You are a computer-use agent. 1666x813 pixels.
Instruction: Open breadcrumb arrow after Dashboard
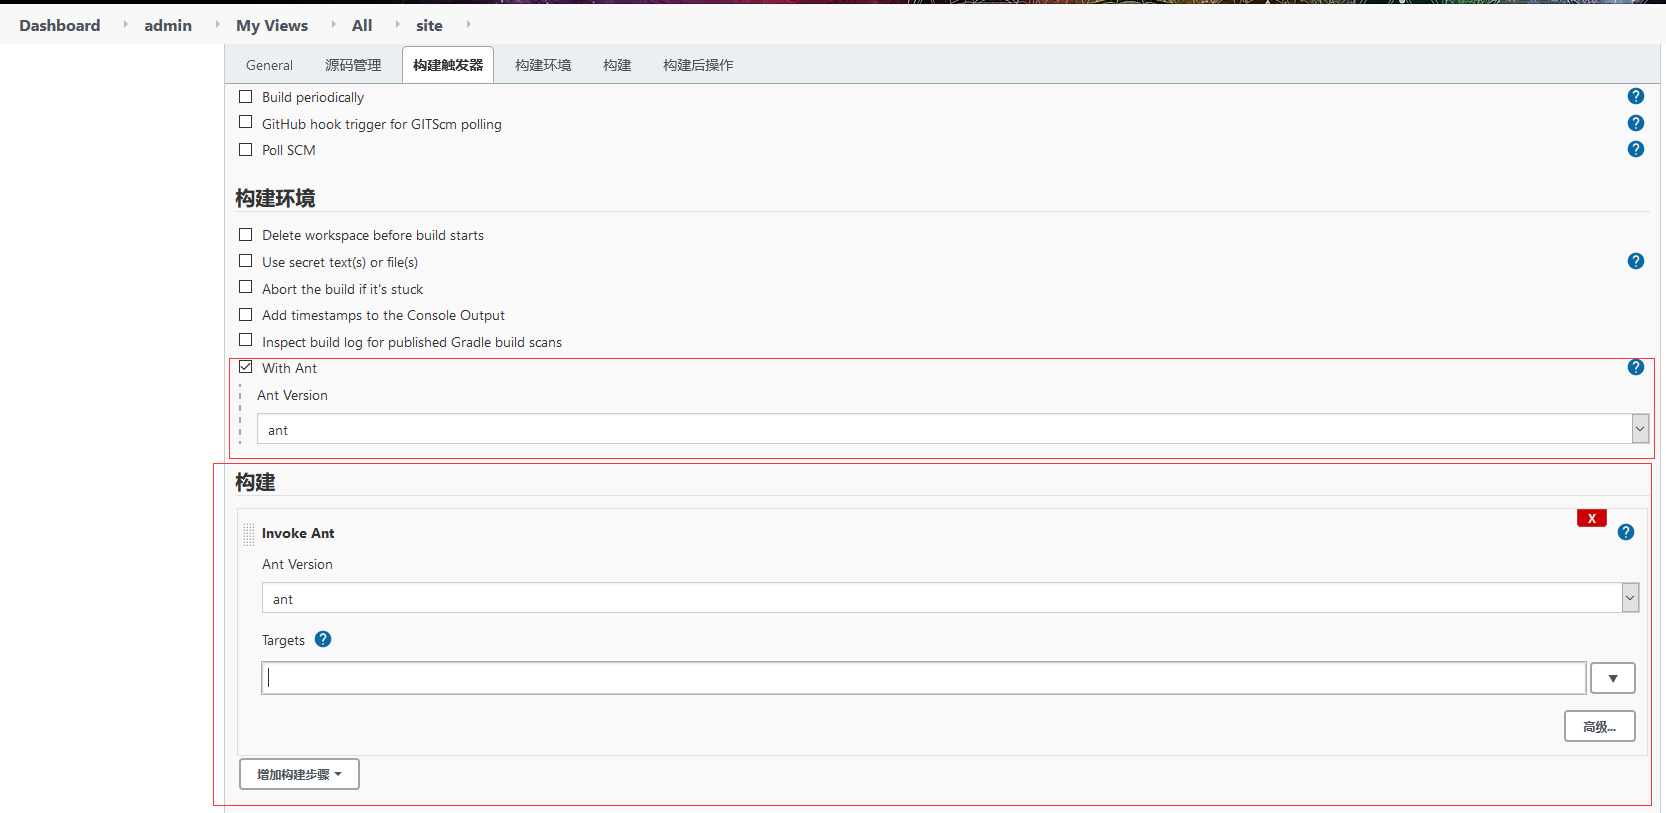coord(125,24)
